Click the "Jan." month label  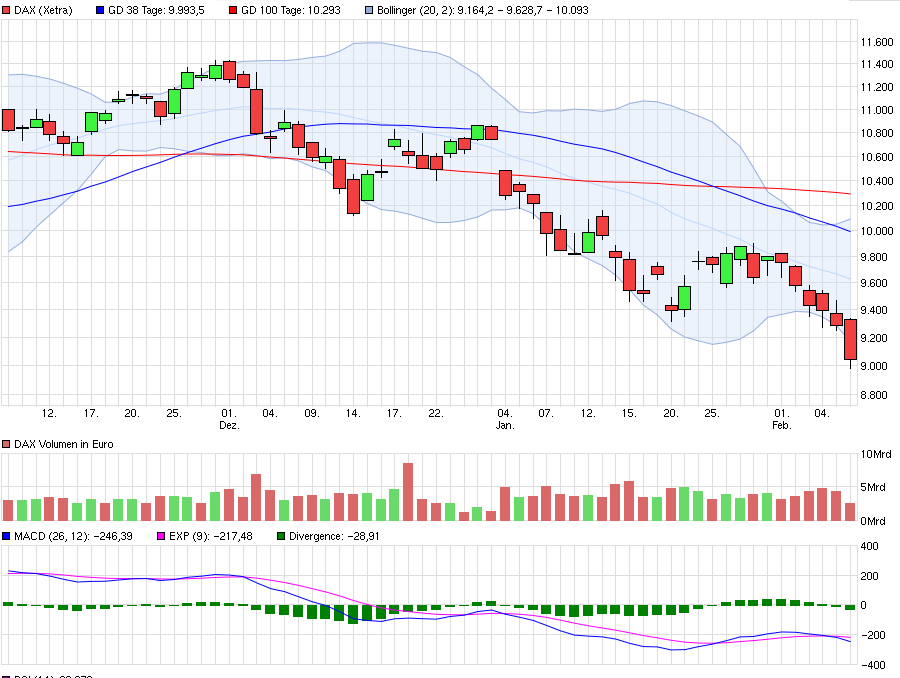[505, 425]
